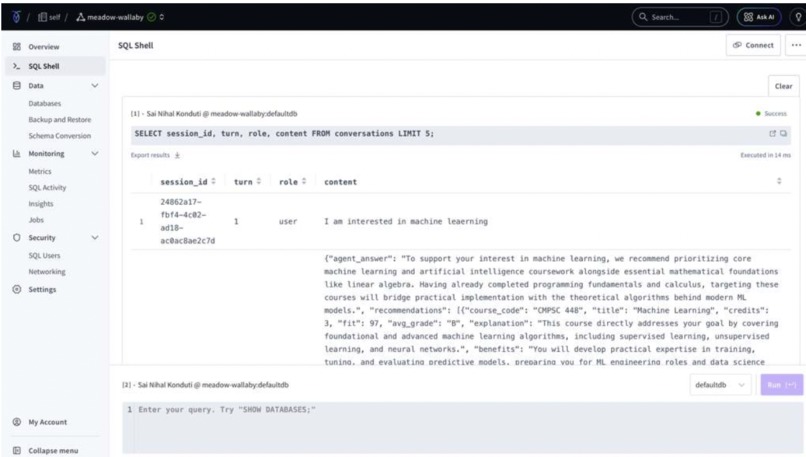Open the defaultdb database dropdown

720,385
